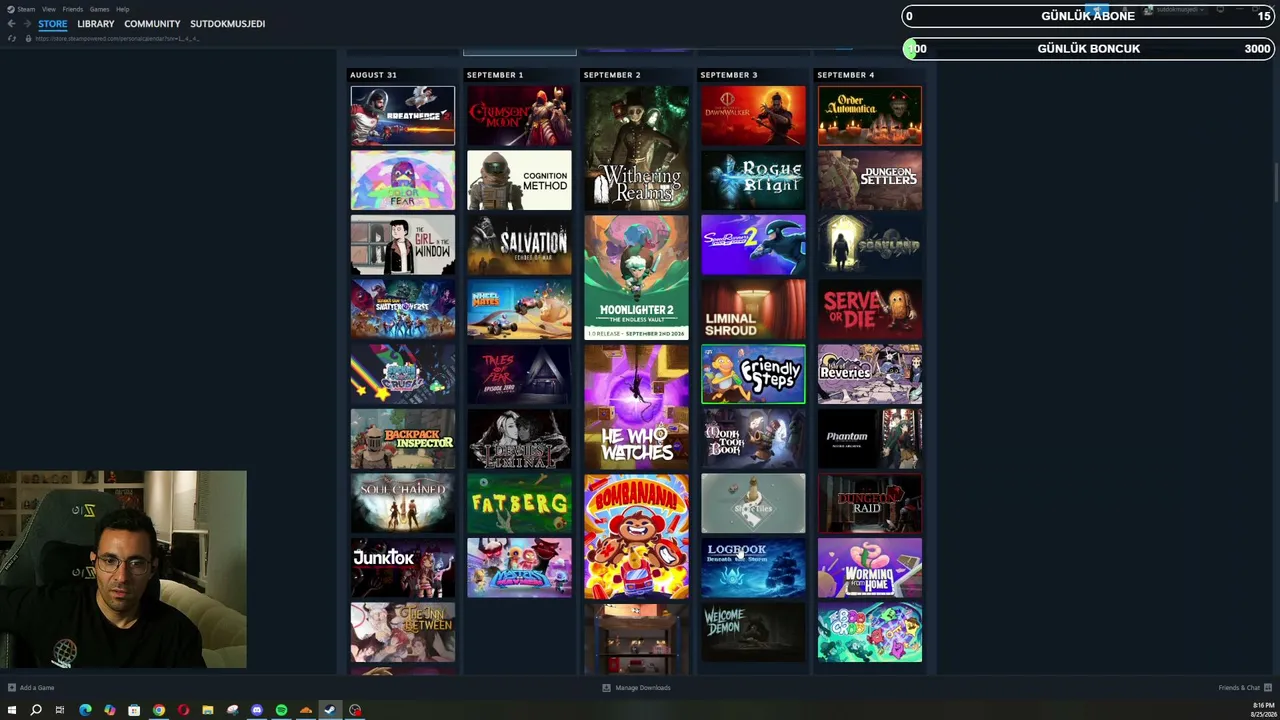The image size is (1280, 720).
Task: Open the Help menu
Action: pyautogui.click(x=122, y=9)
